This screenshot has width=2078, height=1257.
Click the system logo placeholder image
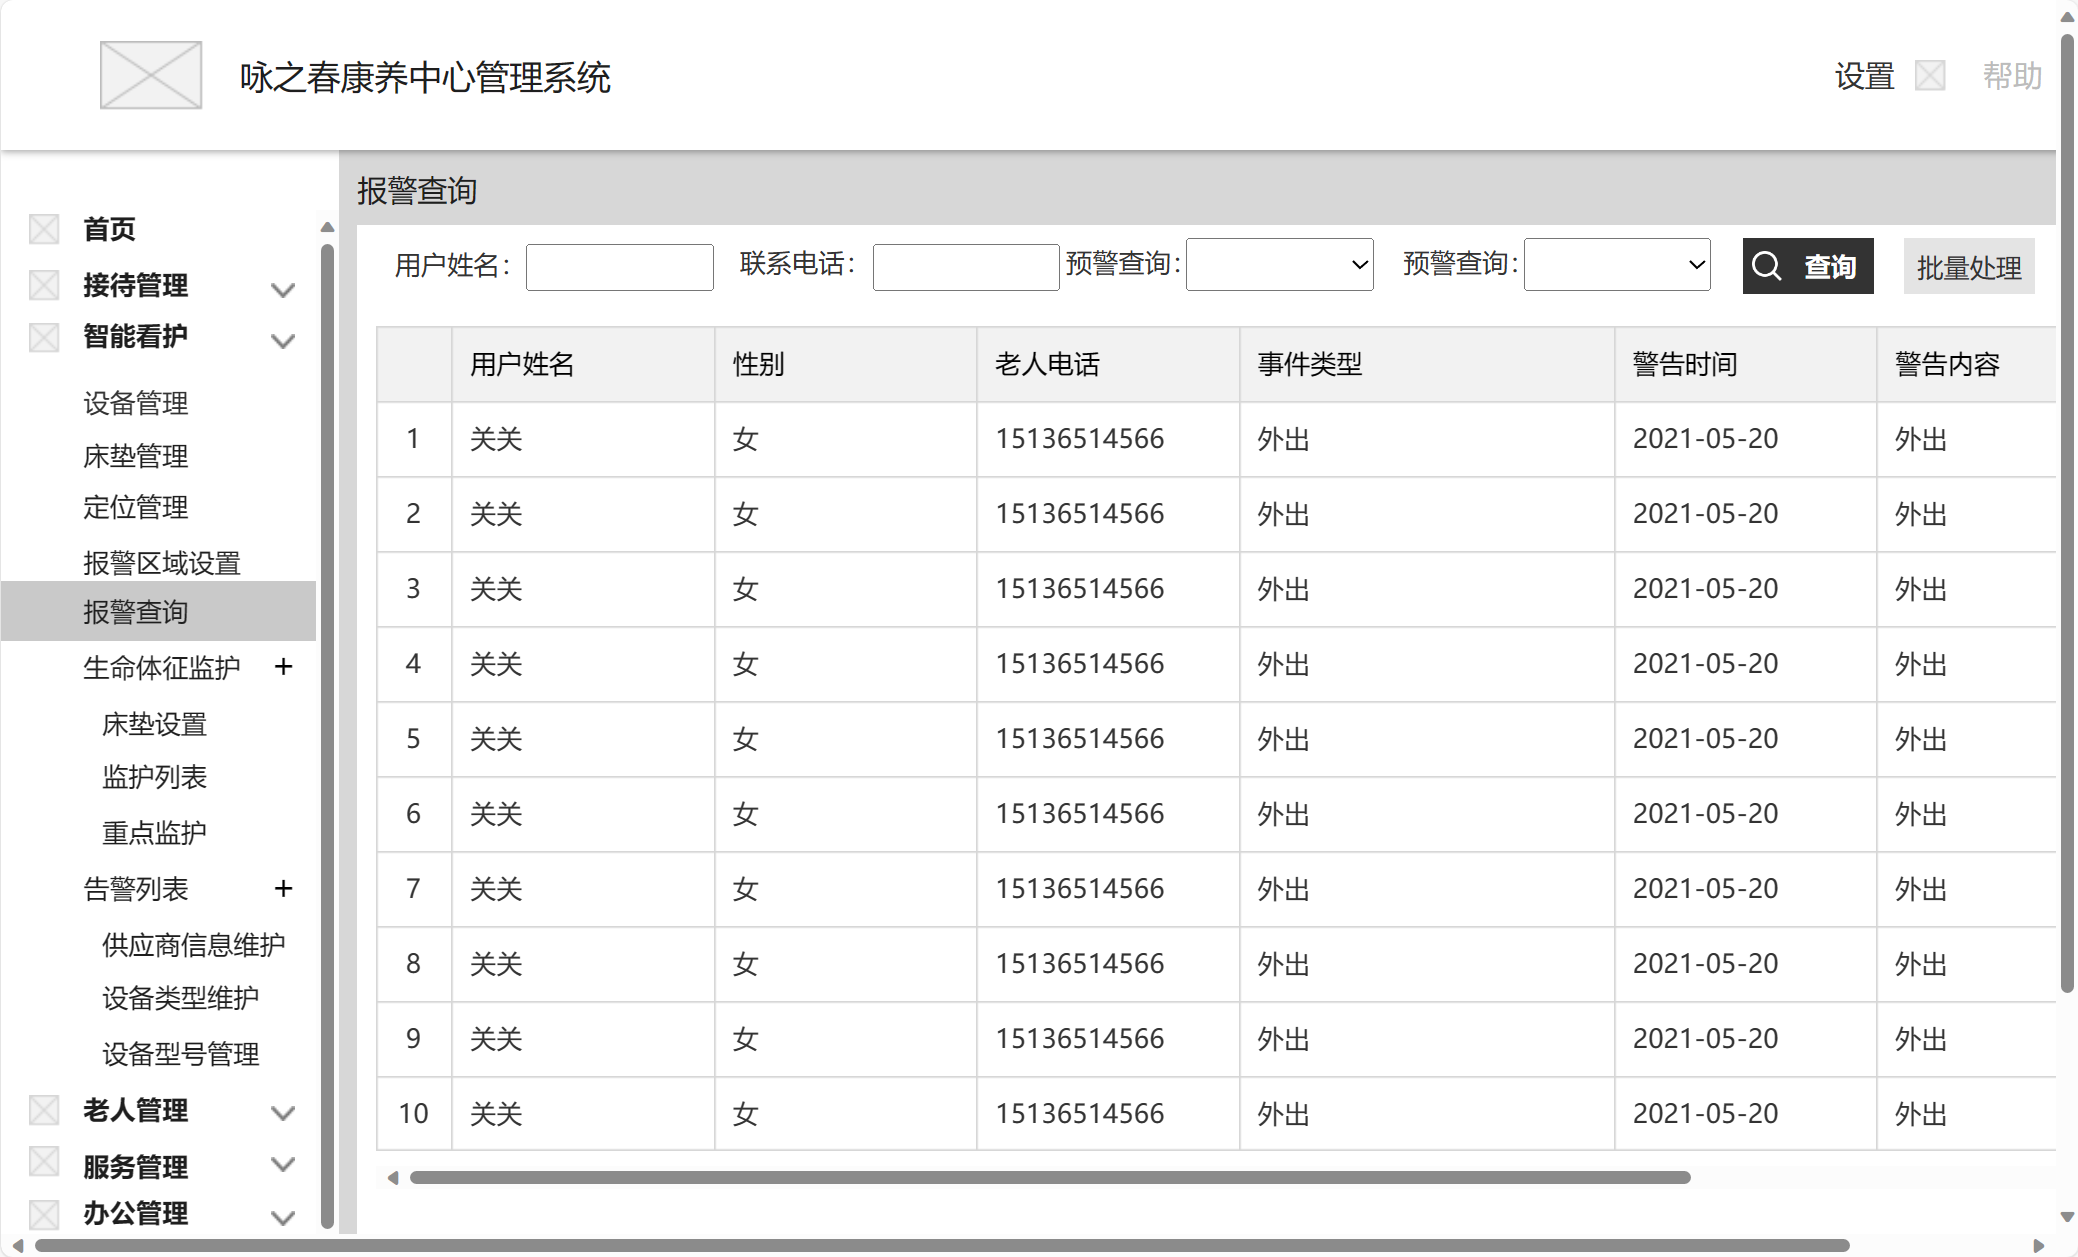click(151, 75)
